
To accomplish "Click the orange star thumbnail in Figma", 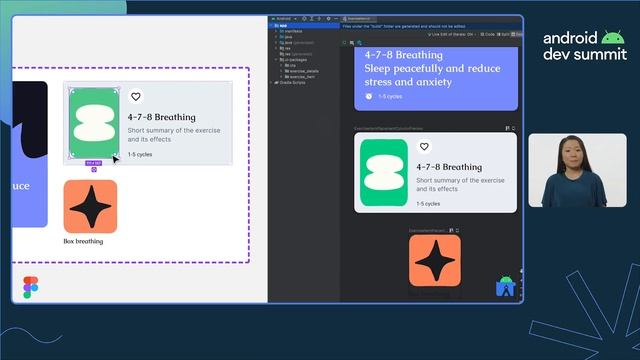I will point(90,207).
